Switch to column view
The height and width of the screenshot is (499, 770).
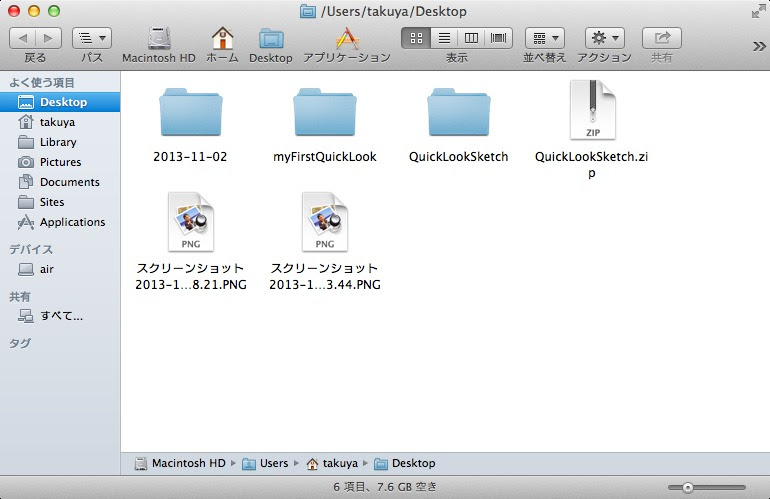tap(471, 38)
